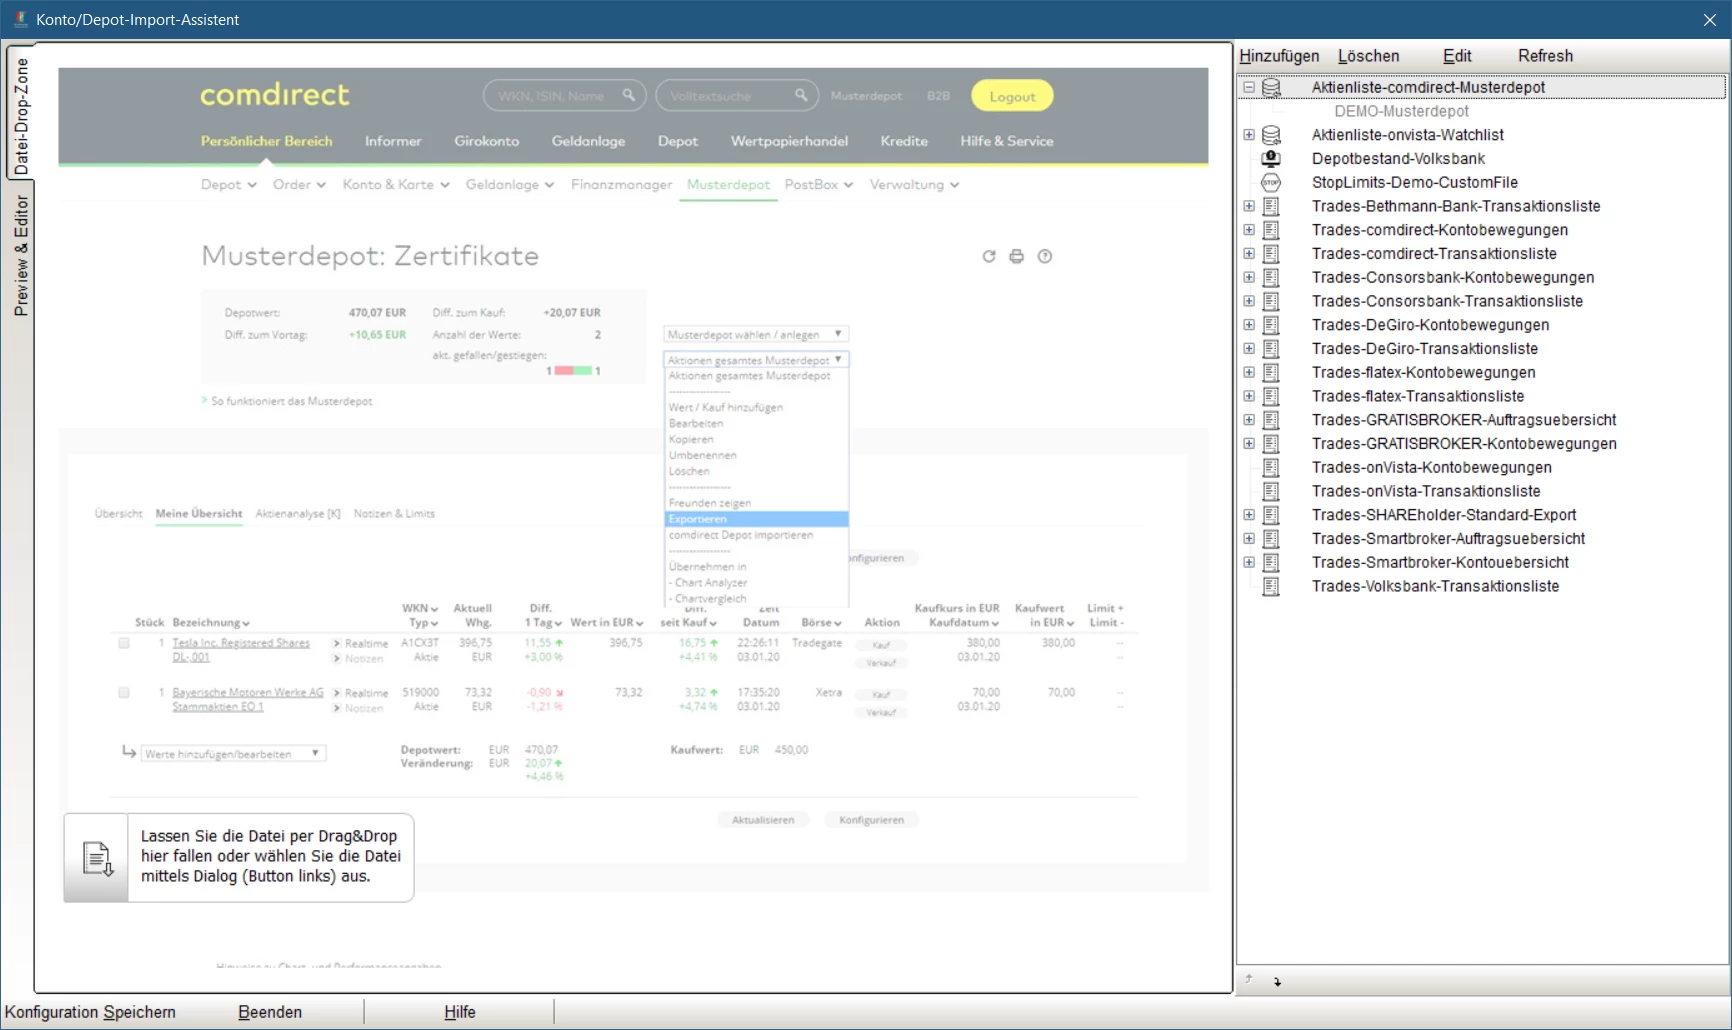Select the "StopLimits-Demo-CustomFile" row text
1732x1030 pixels.
pyautogui.click(x=1414, y=183)
